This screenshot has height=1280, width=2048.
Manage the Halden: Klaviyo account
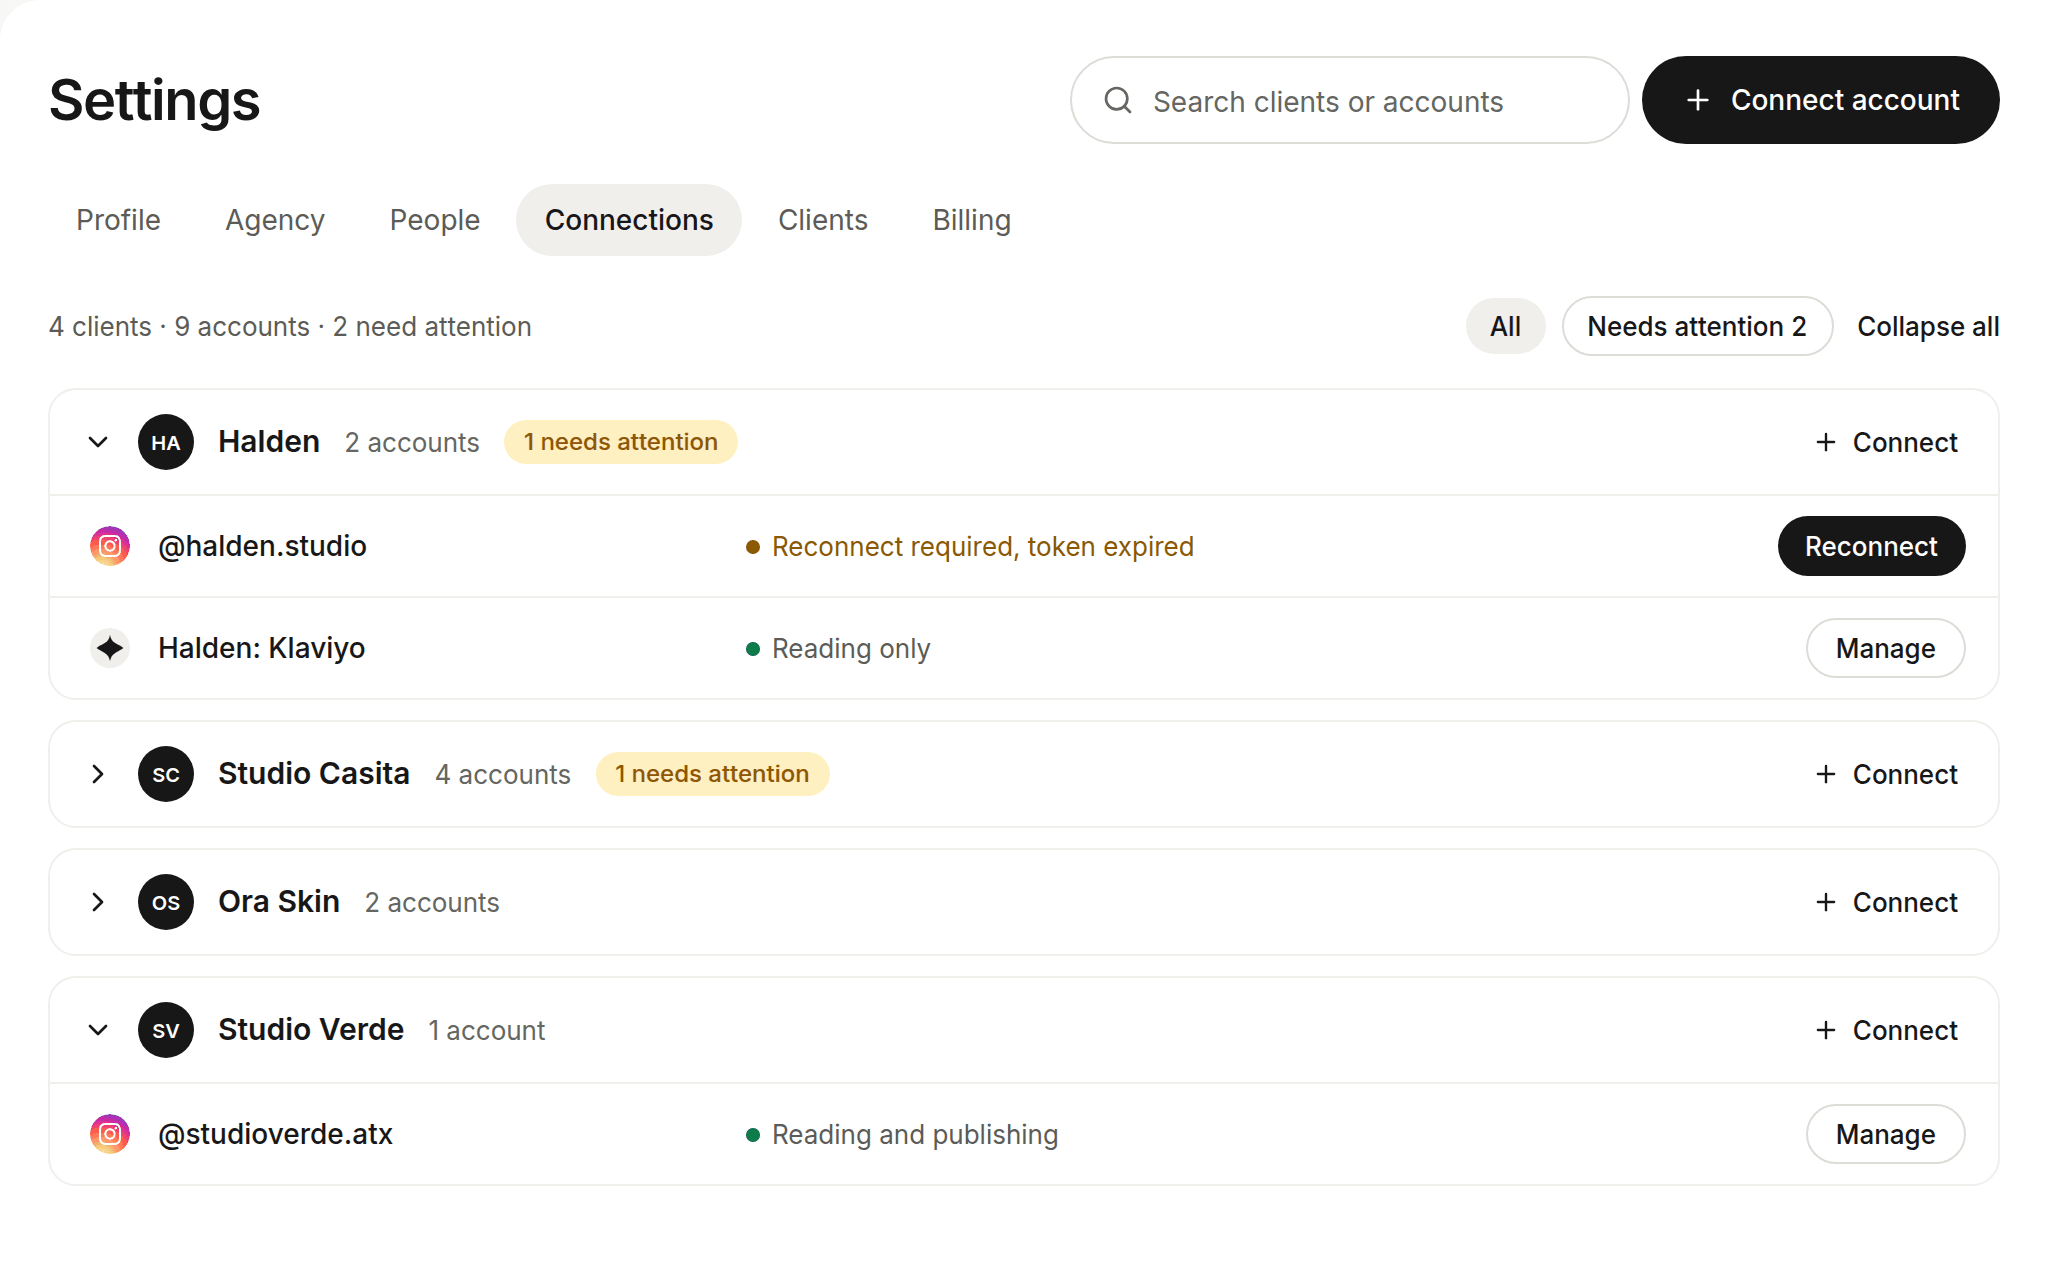pos(1885,648)
